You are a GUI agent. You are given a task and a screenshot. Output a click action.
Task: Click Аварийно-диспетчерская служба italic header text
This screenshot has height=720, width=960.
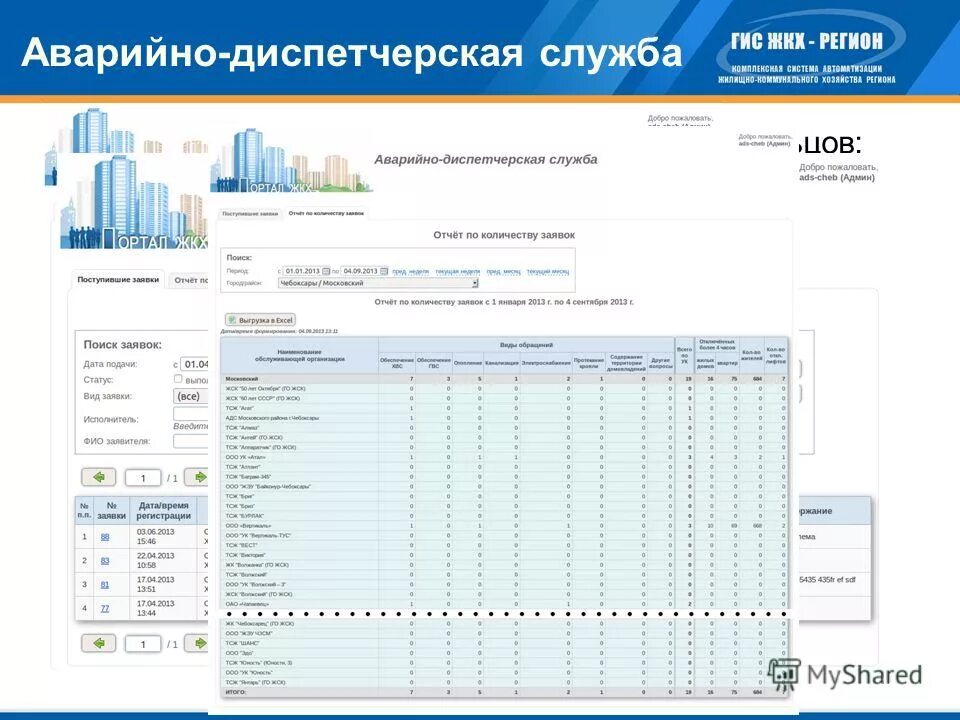(486, 160)
